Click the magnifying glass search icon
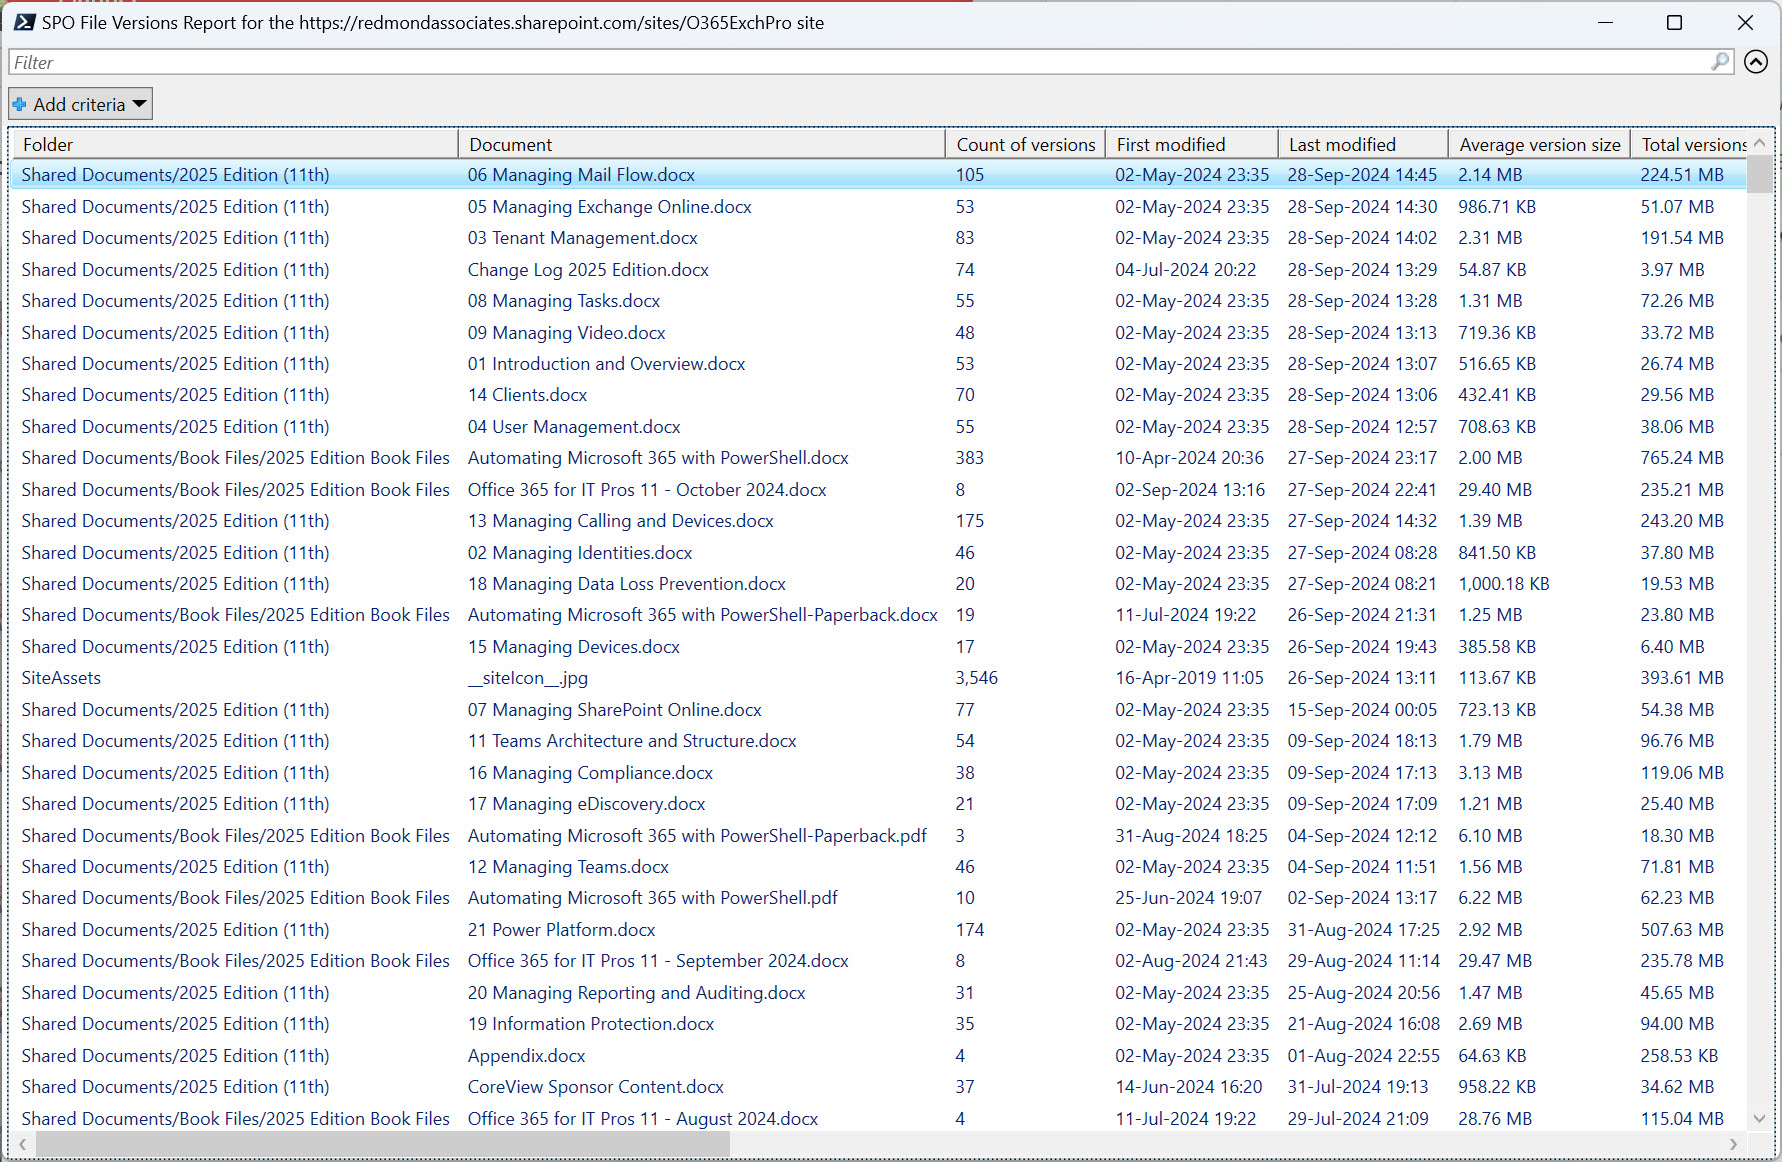 click(1720, 61)
